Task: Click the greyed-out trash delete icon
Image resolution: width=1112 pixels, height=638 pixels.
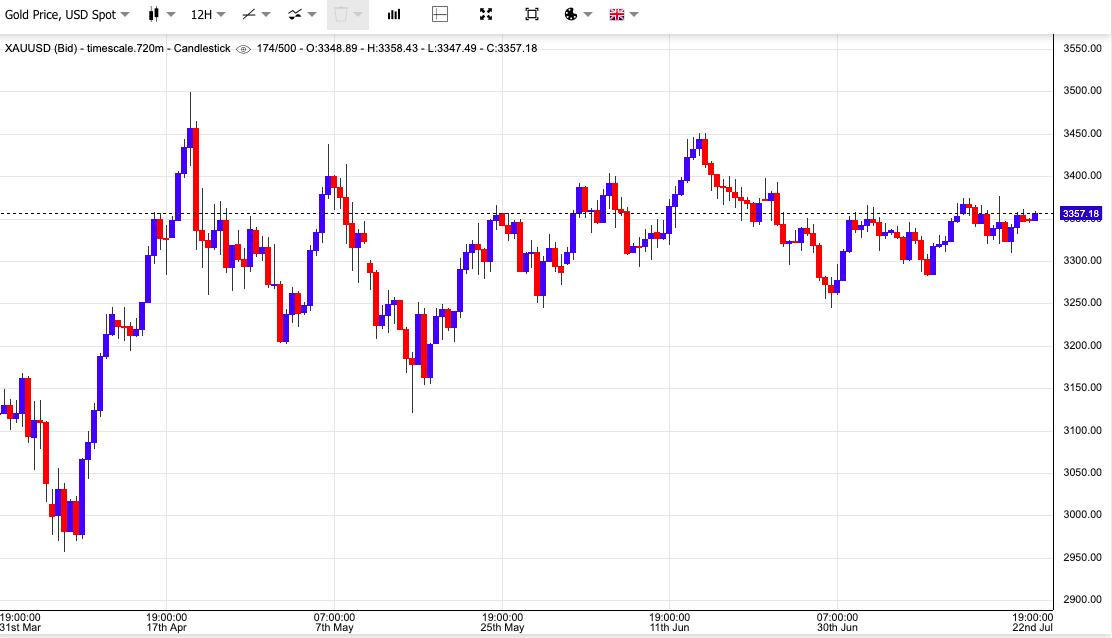Action: tap(340, 14)
